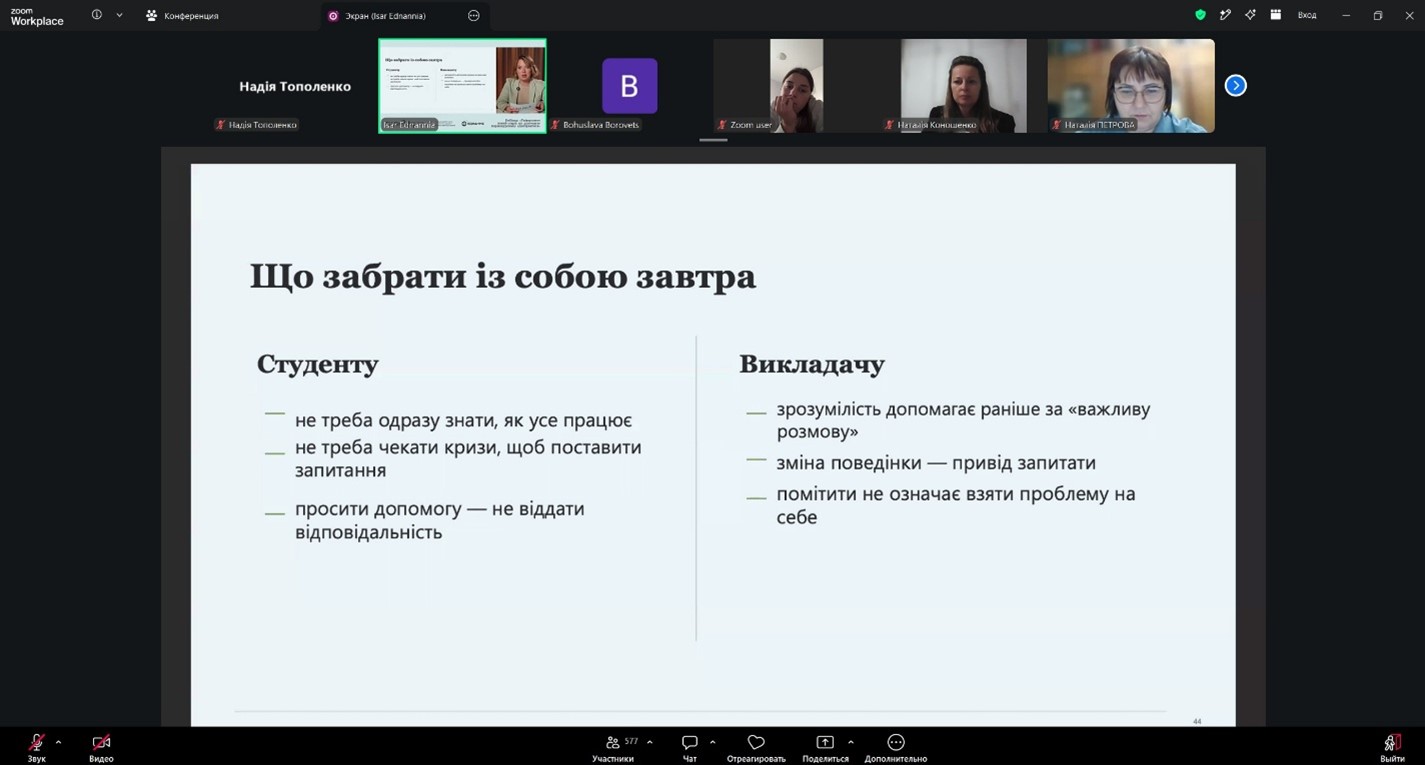1425x765 pixels.
Task: Click 'не треба одразу знати' bullet
Action: (x=463, y=421)
